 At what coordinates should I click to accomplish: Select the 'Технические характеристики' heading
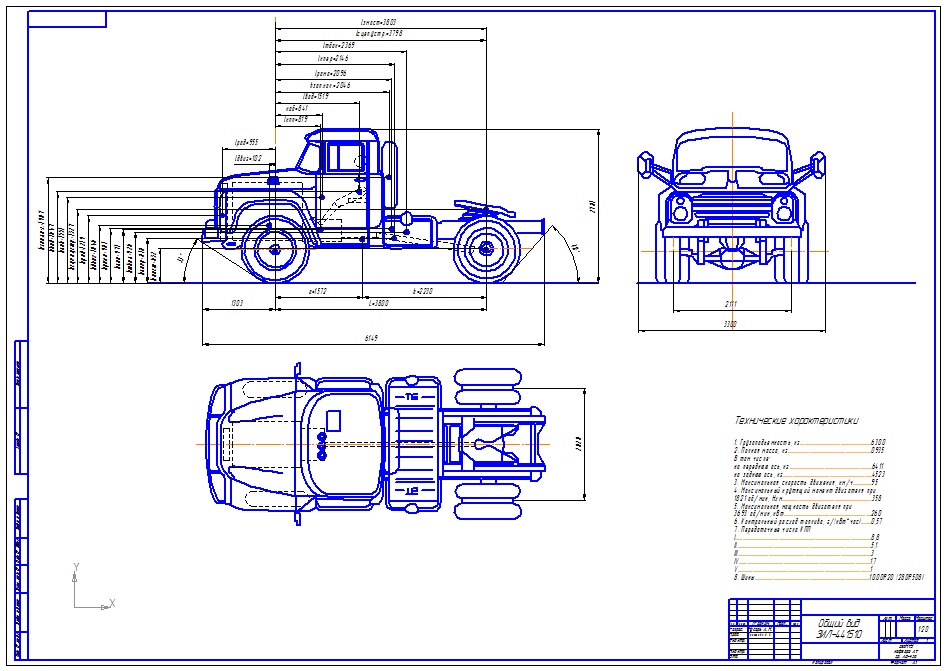796,420
